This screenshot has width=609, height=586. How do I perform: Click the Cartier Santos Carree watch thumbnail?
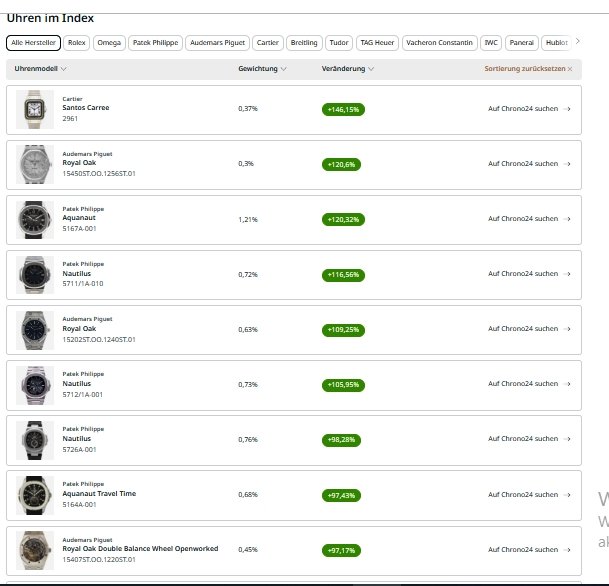pyautogui.click(x=35, y=109)
